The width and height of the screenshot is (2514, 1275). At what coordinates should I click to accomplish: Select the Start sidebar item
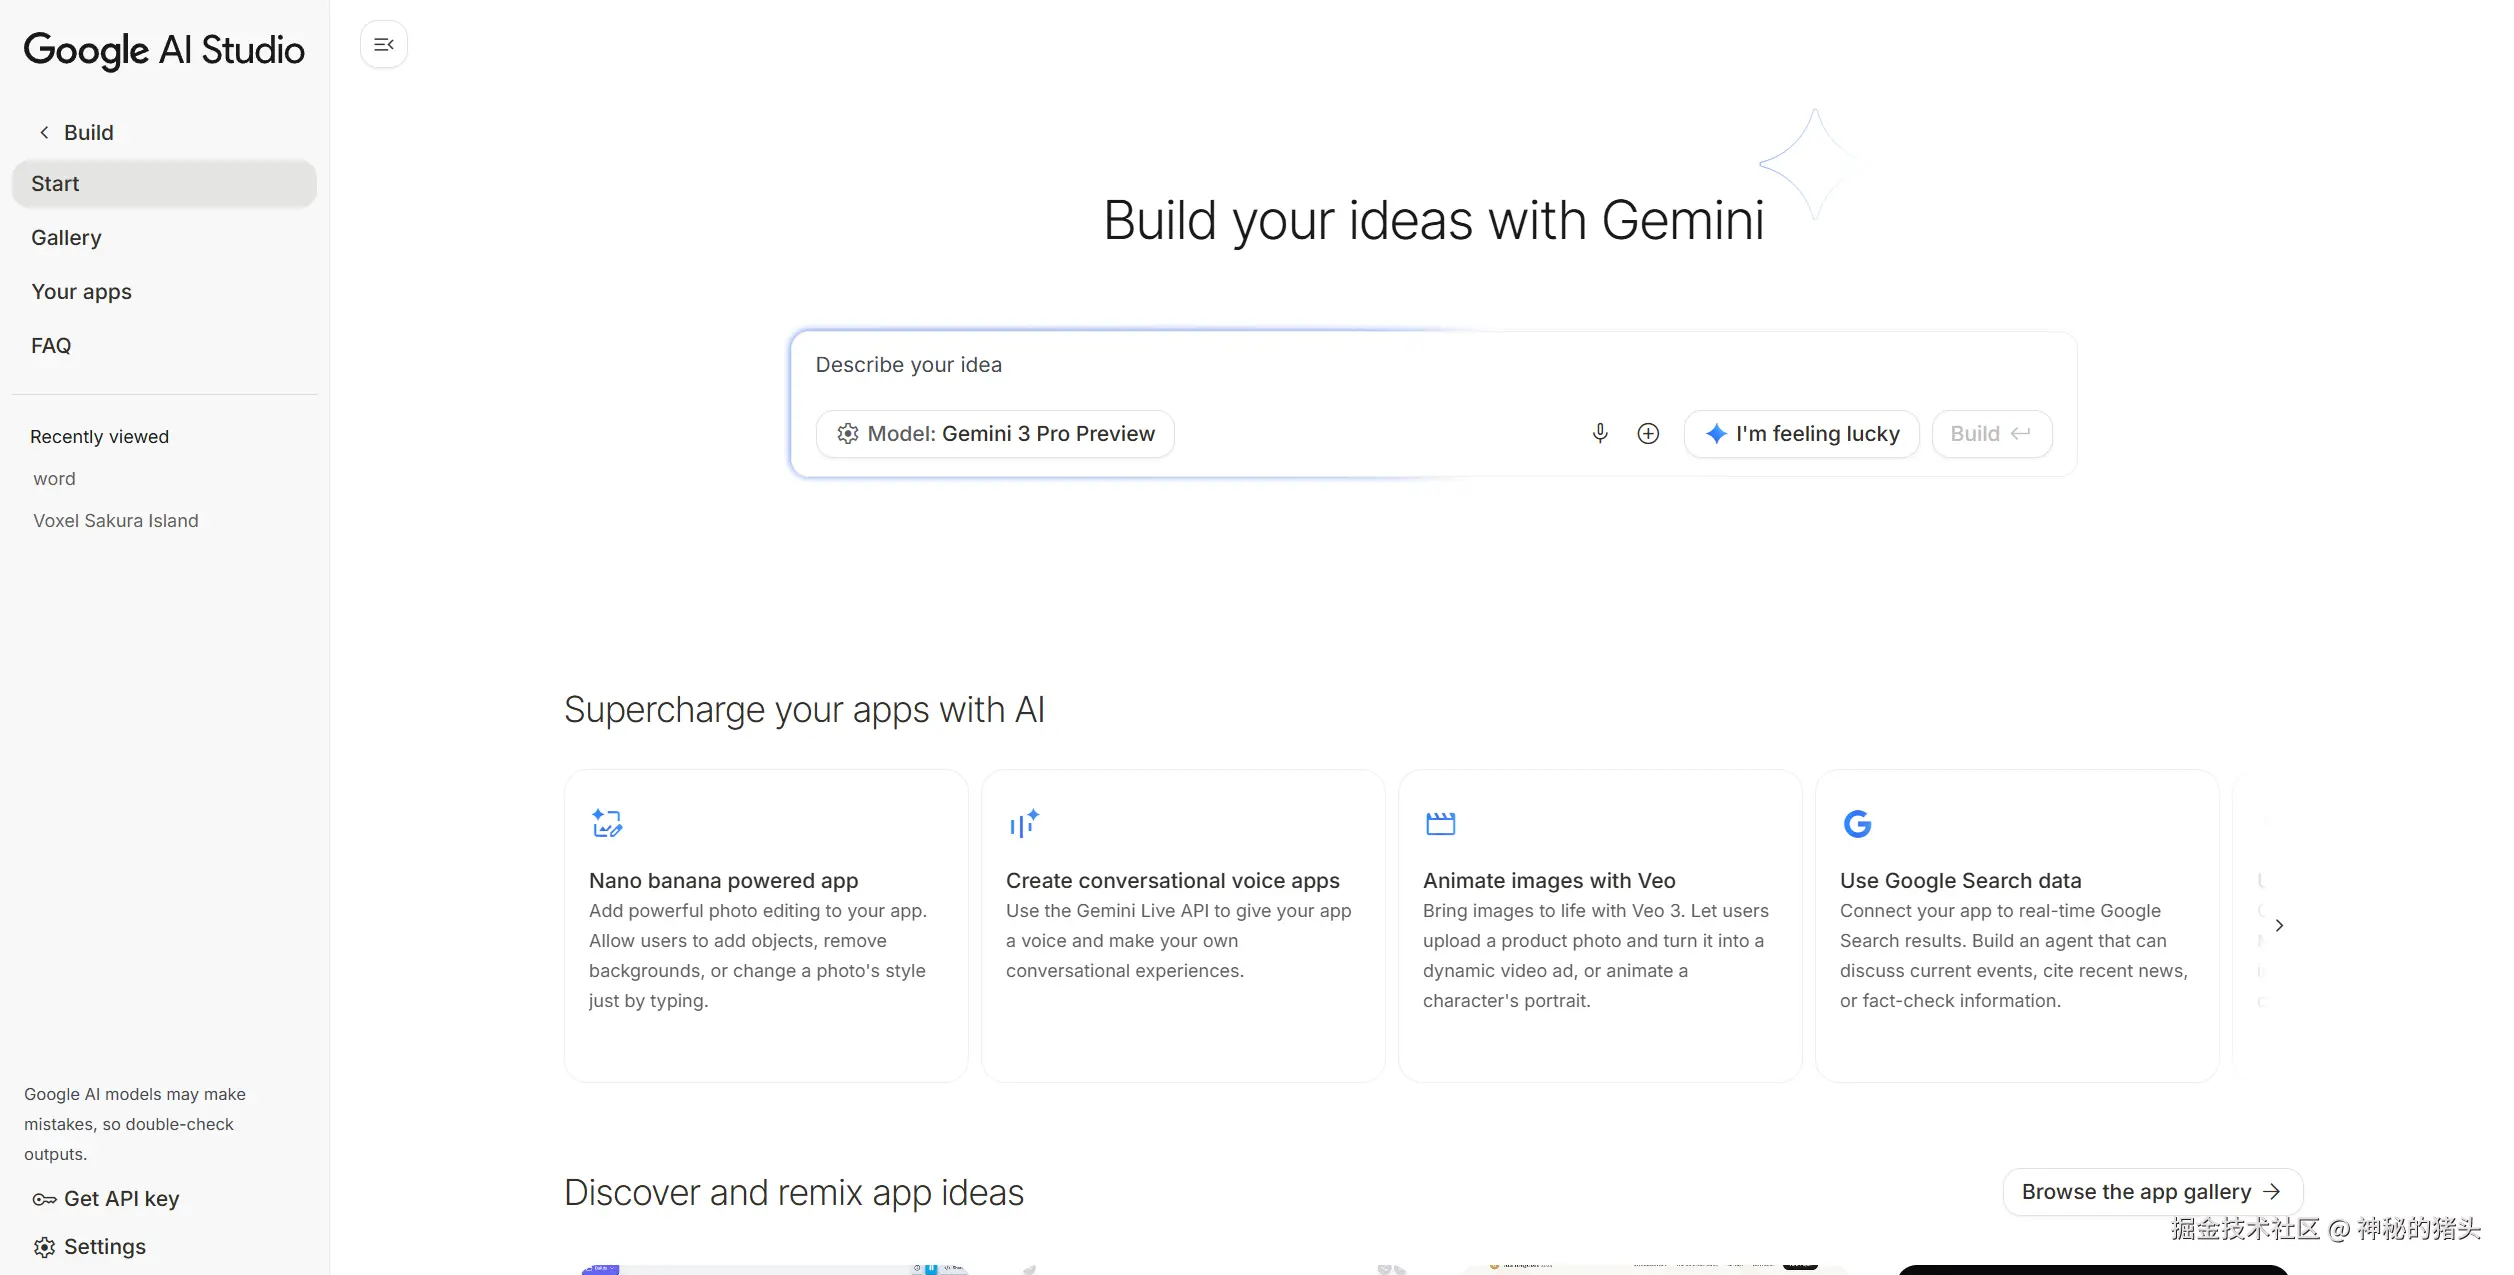164,184
